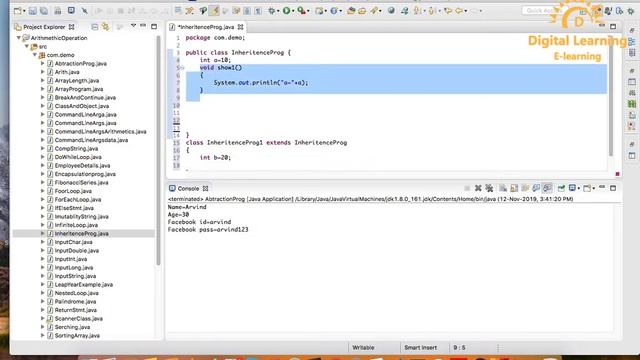Select BreakAndContinue.java file
Screen dimensions: 640x360
[x=85, y=98]
